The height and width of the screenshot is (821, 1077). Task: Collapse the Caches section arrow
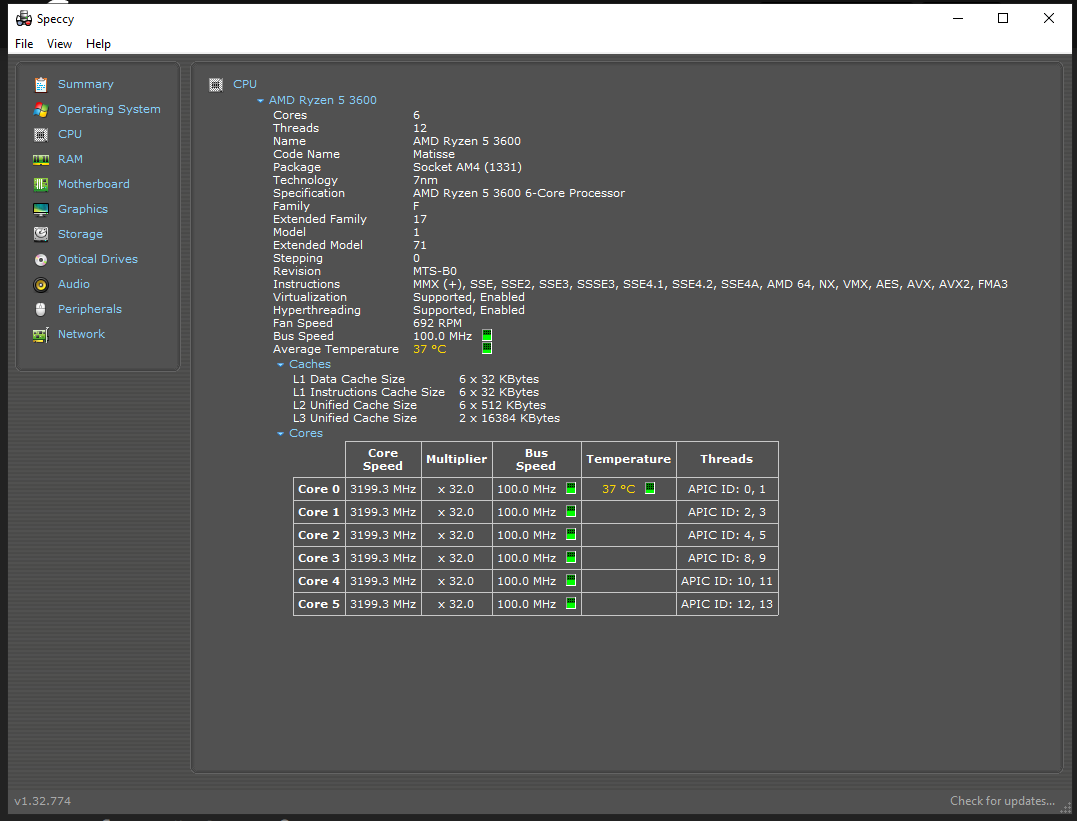280,365
